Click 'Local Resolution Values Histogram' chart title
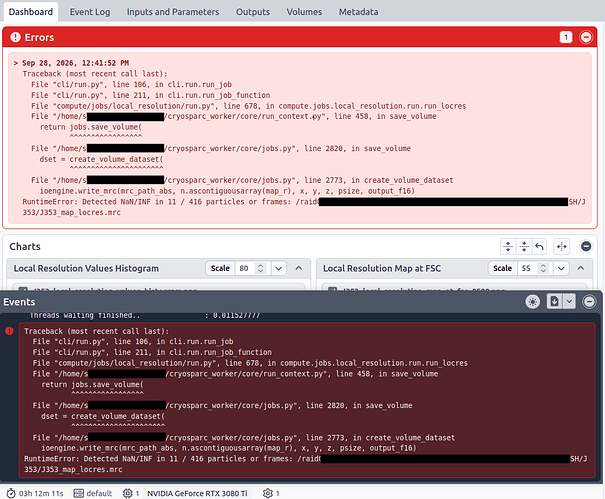This screenshot has height=499, width=605. coord(86,268)
